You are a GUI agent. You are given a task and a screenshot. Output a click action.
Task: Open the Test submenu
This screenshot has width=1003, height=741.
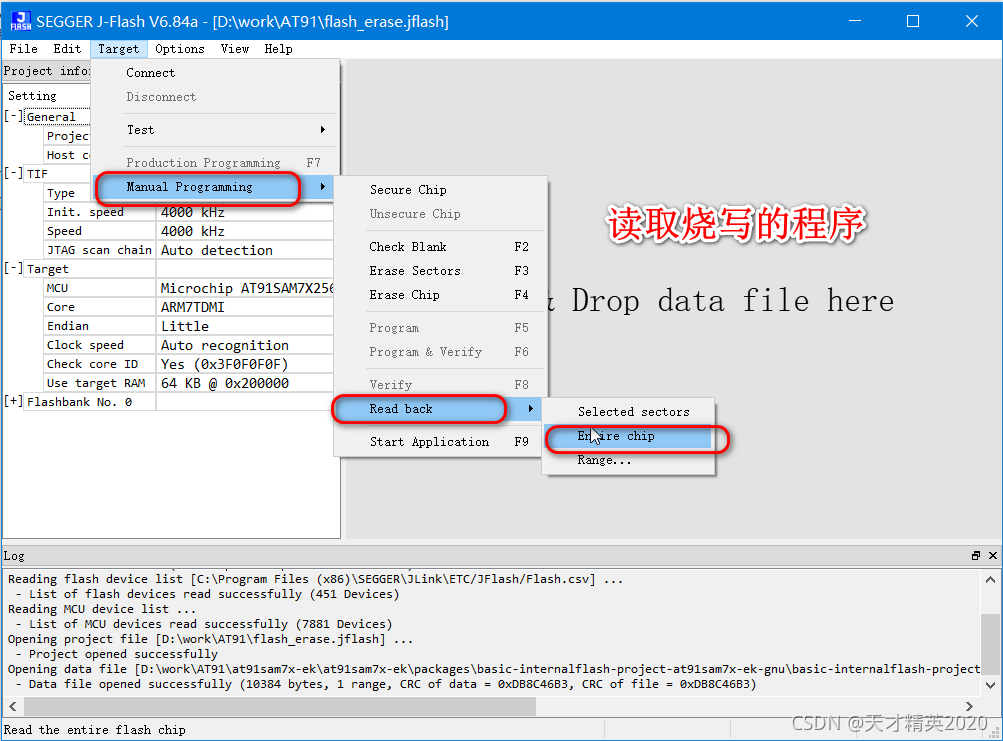tap(214, 130)
